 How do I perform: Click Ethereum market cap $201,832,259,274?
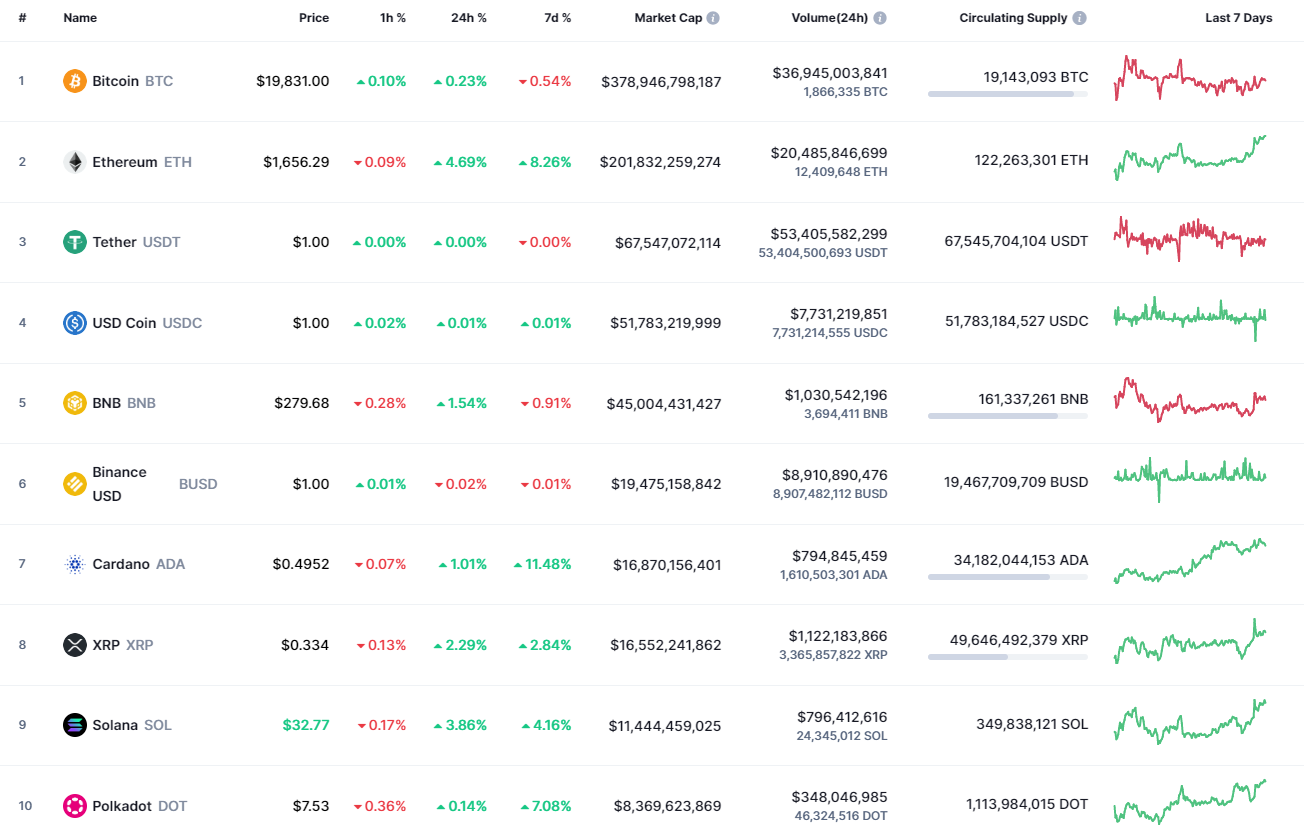(x=661, y=162)
